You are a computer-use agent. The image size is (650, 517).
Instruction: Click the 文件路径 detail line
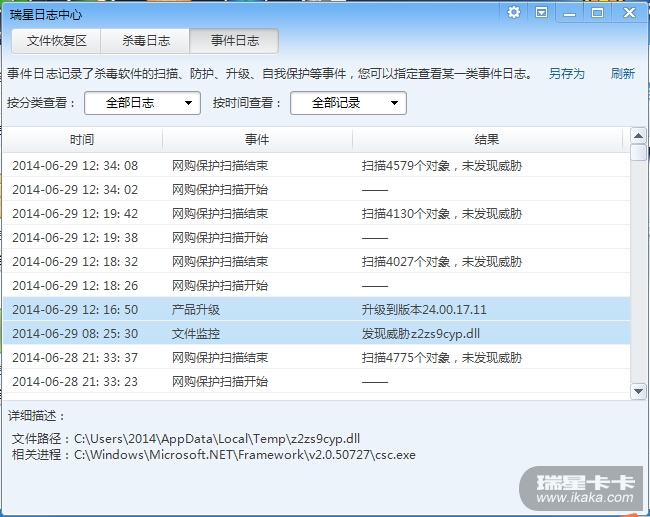pyautogui.click(x=186, y=439)
